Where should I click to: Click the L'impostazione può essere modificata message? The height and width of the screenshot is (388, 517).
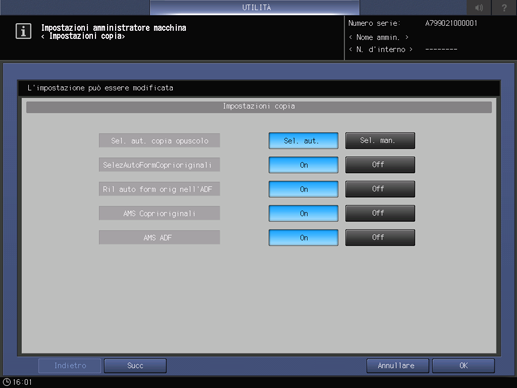pos(100,88)
